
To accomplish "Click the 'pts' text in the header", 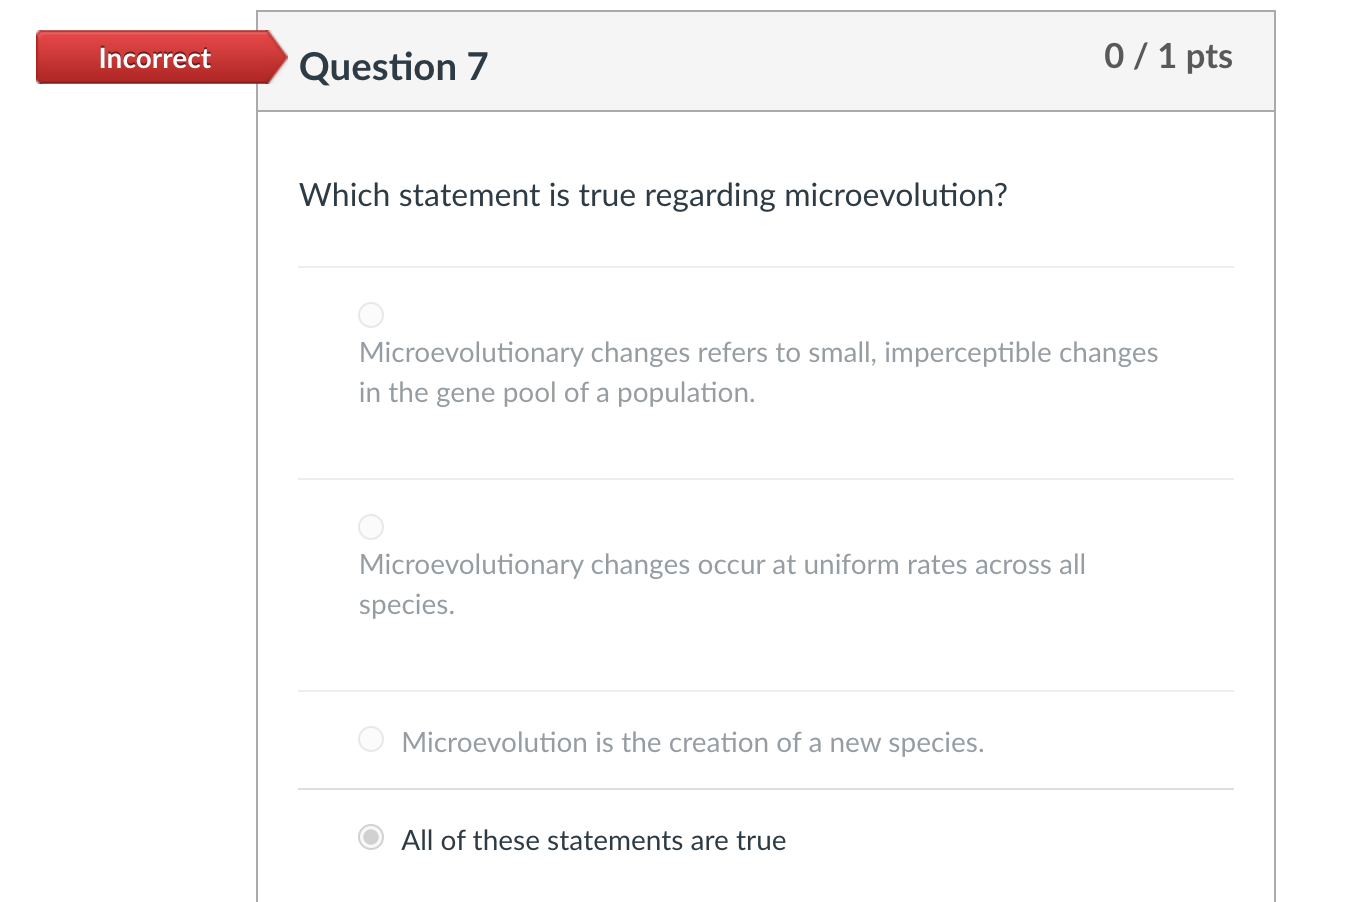I will coord(1209,56).
